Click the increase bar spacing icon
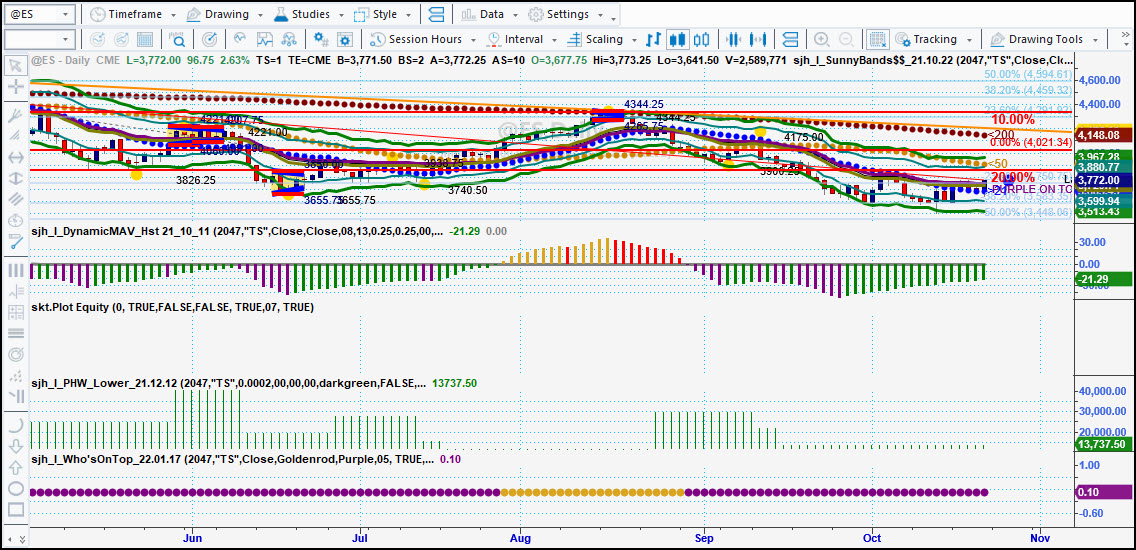 pyautogui.click(x=759, y=39)
